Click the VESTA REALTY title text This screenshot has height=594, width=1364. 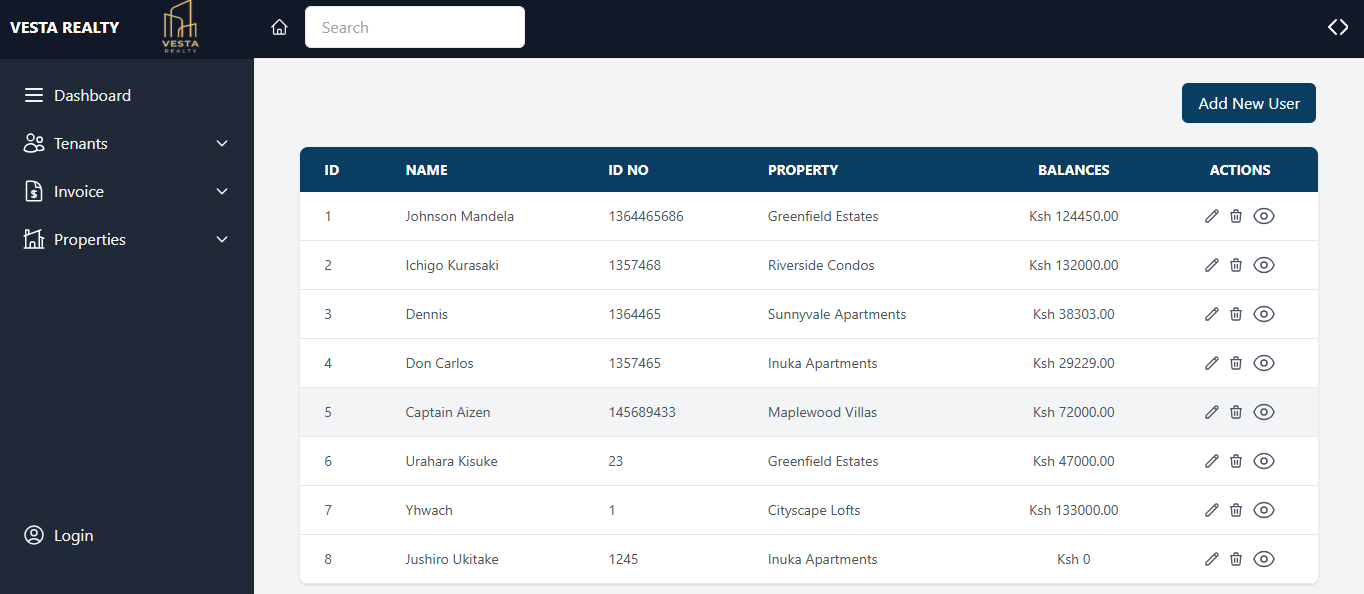click(x=64, y=28)
